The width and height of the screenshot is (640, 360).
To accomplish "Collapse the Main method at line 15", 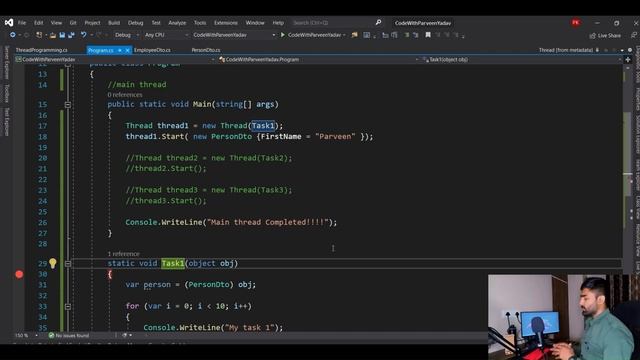I will click(68, 105).
